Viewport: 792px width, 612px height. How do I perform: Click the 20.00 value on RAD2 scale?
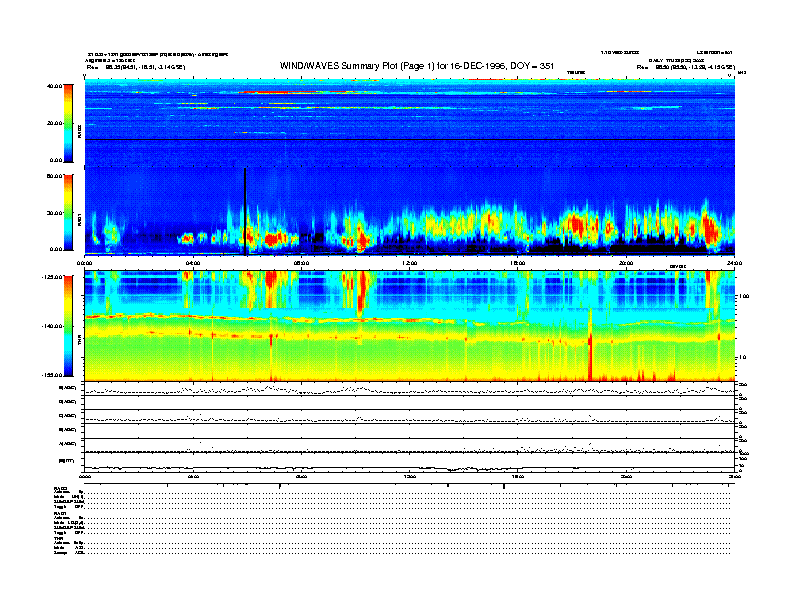pyautogui.click(x=55, y=123)
